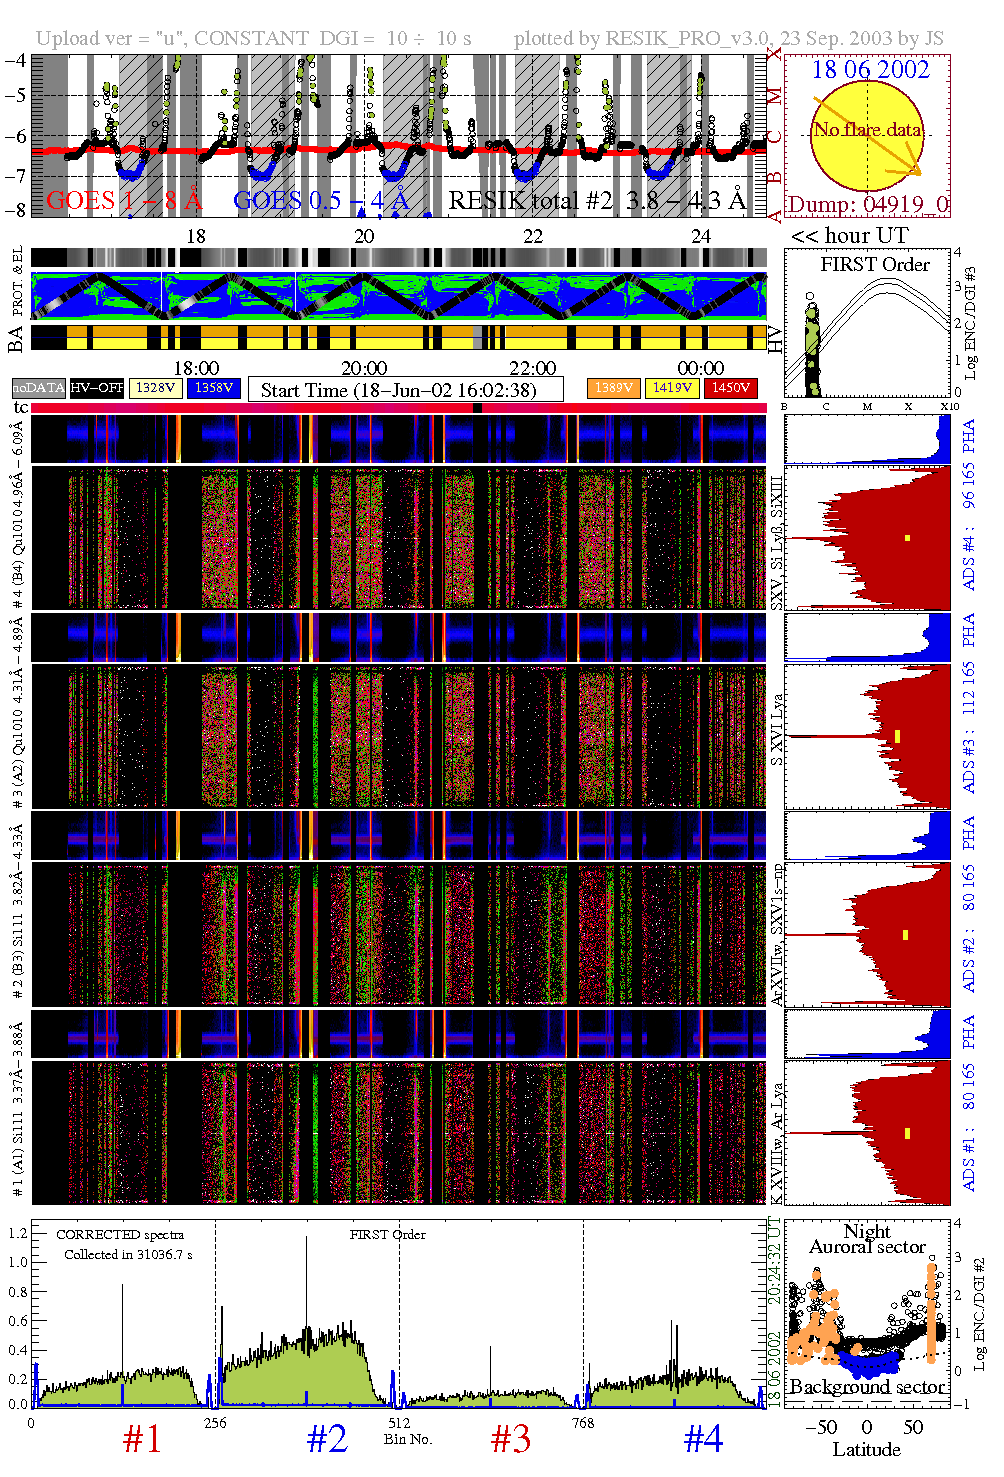
Task: Click the yellow marker in ADS #2 histogram
Action: coord(905,935)
